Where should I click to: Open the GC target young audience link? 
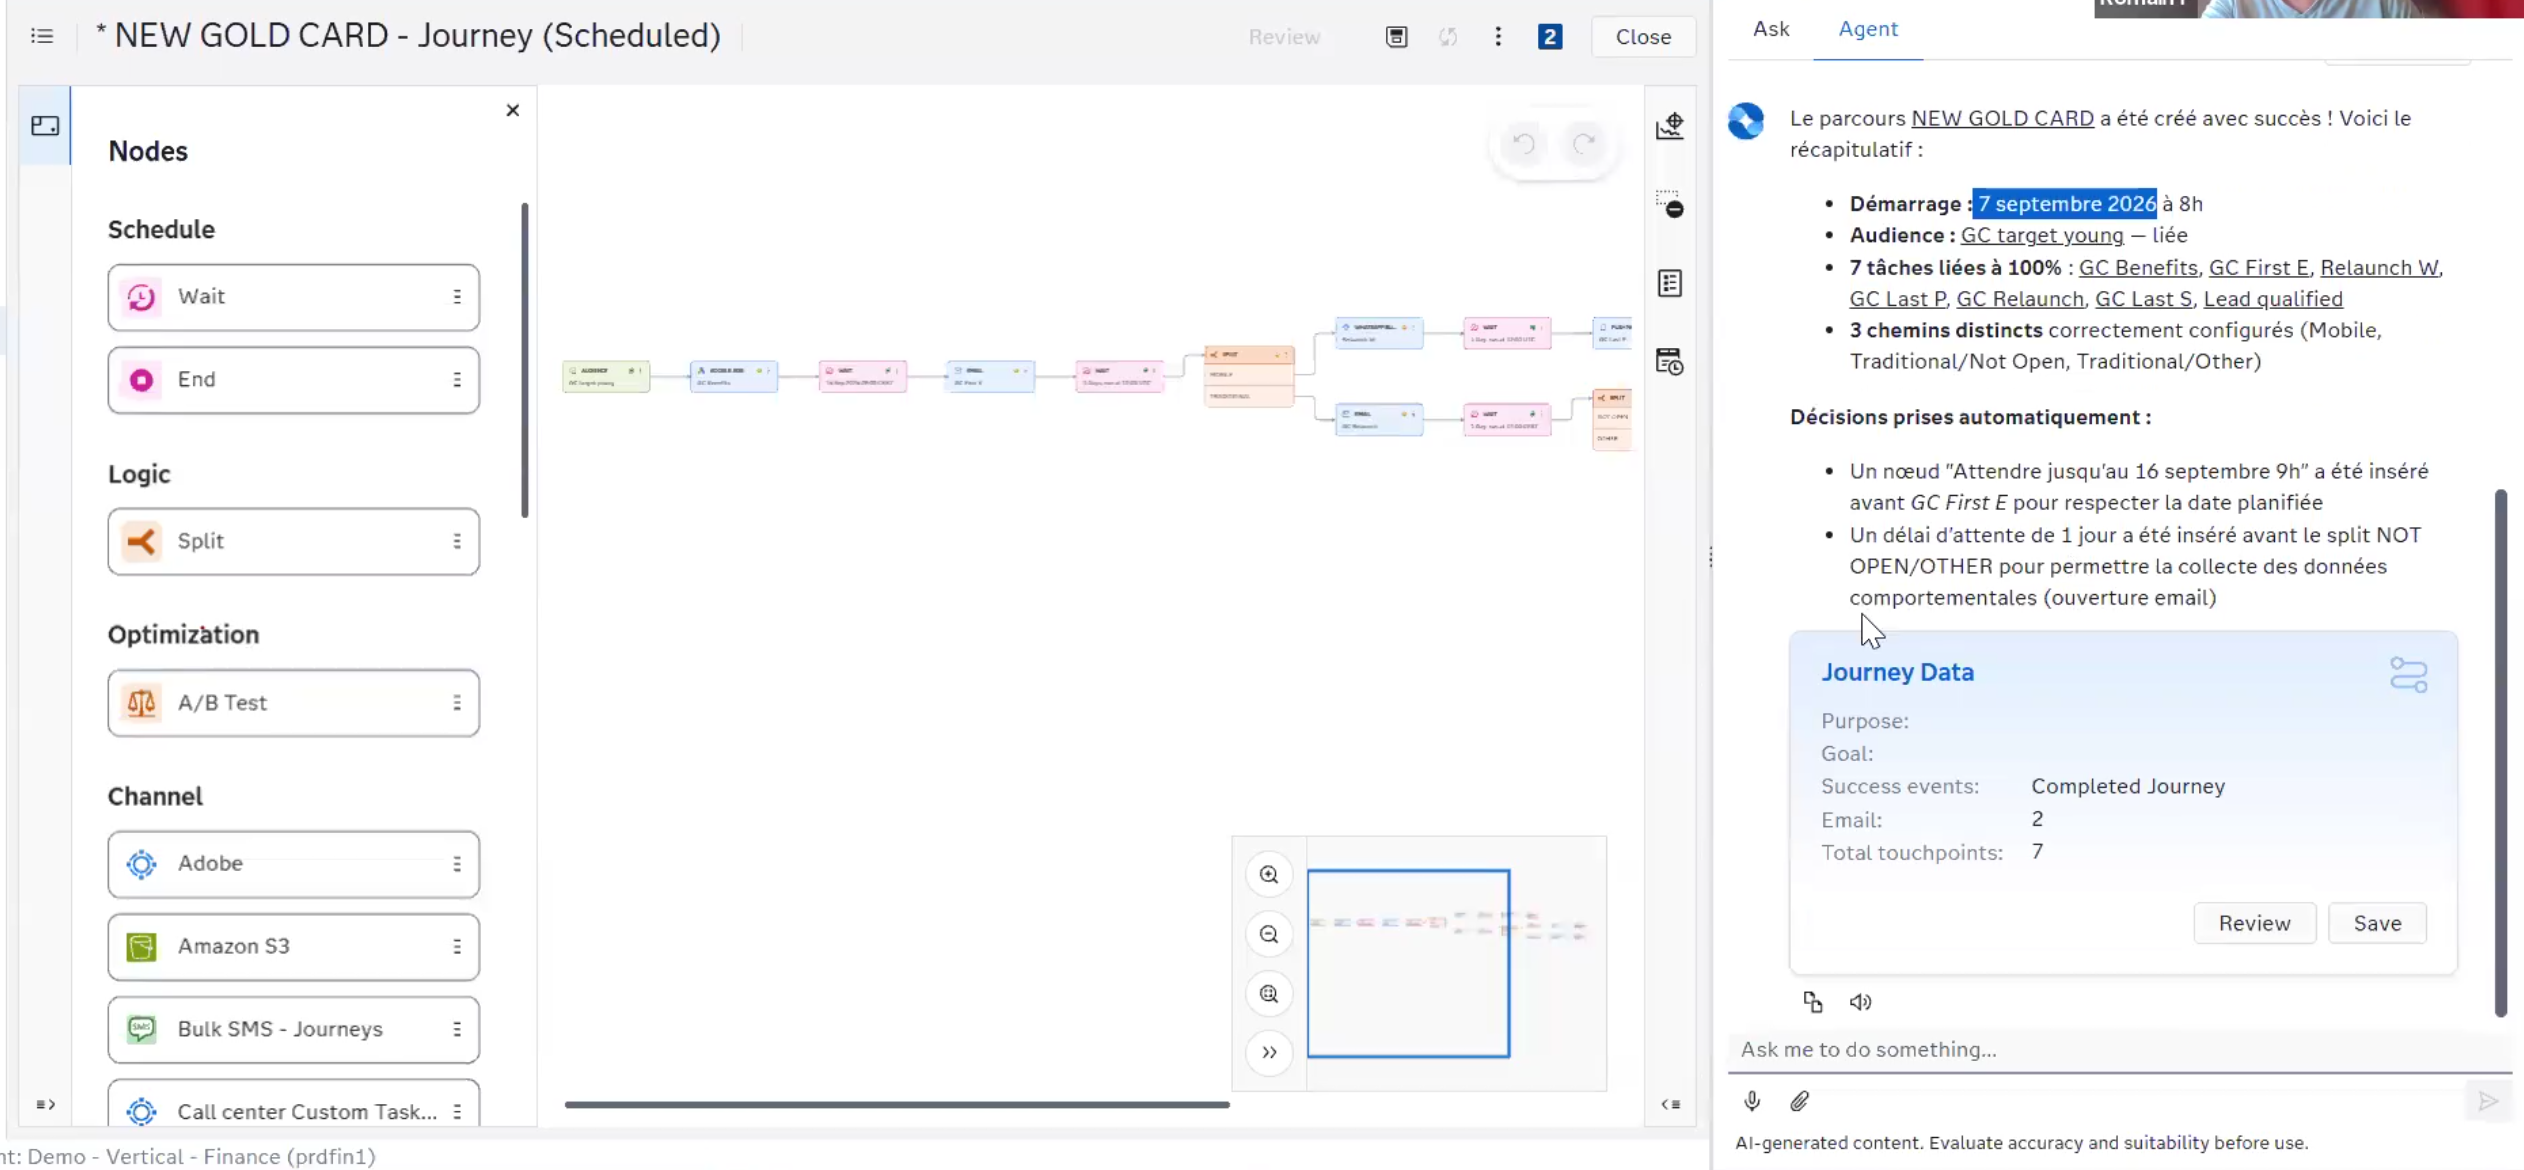click(2041, 235)
